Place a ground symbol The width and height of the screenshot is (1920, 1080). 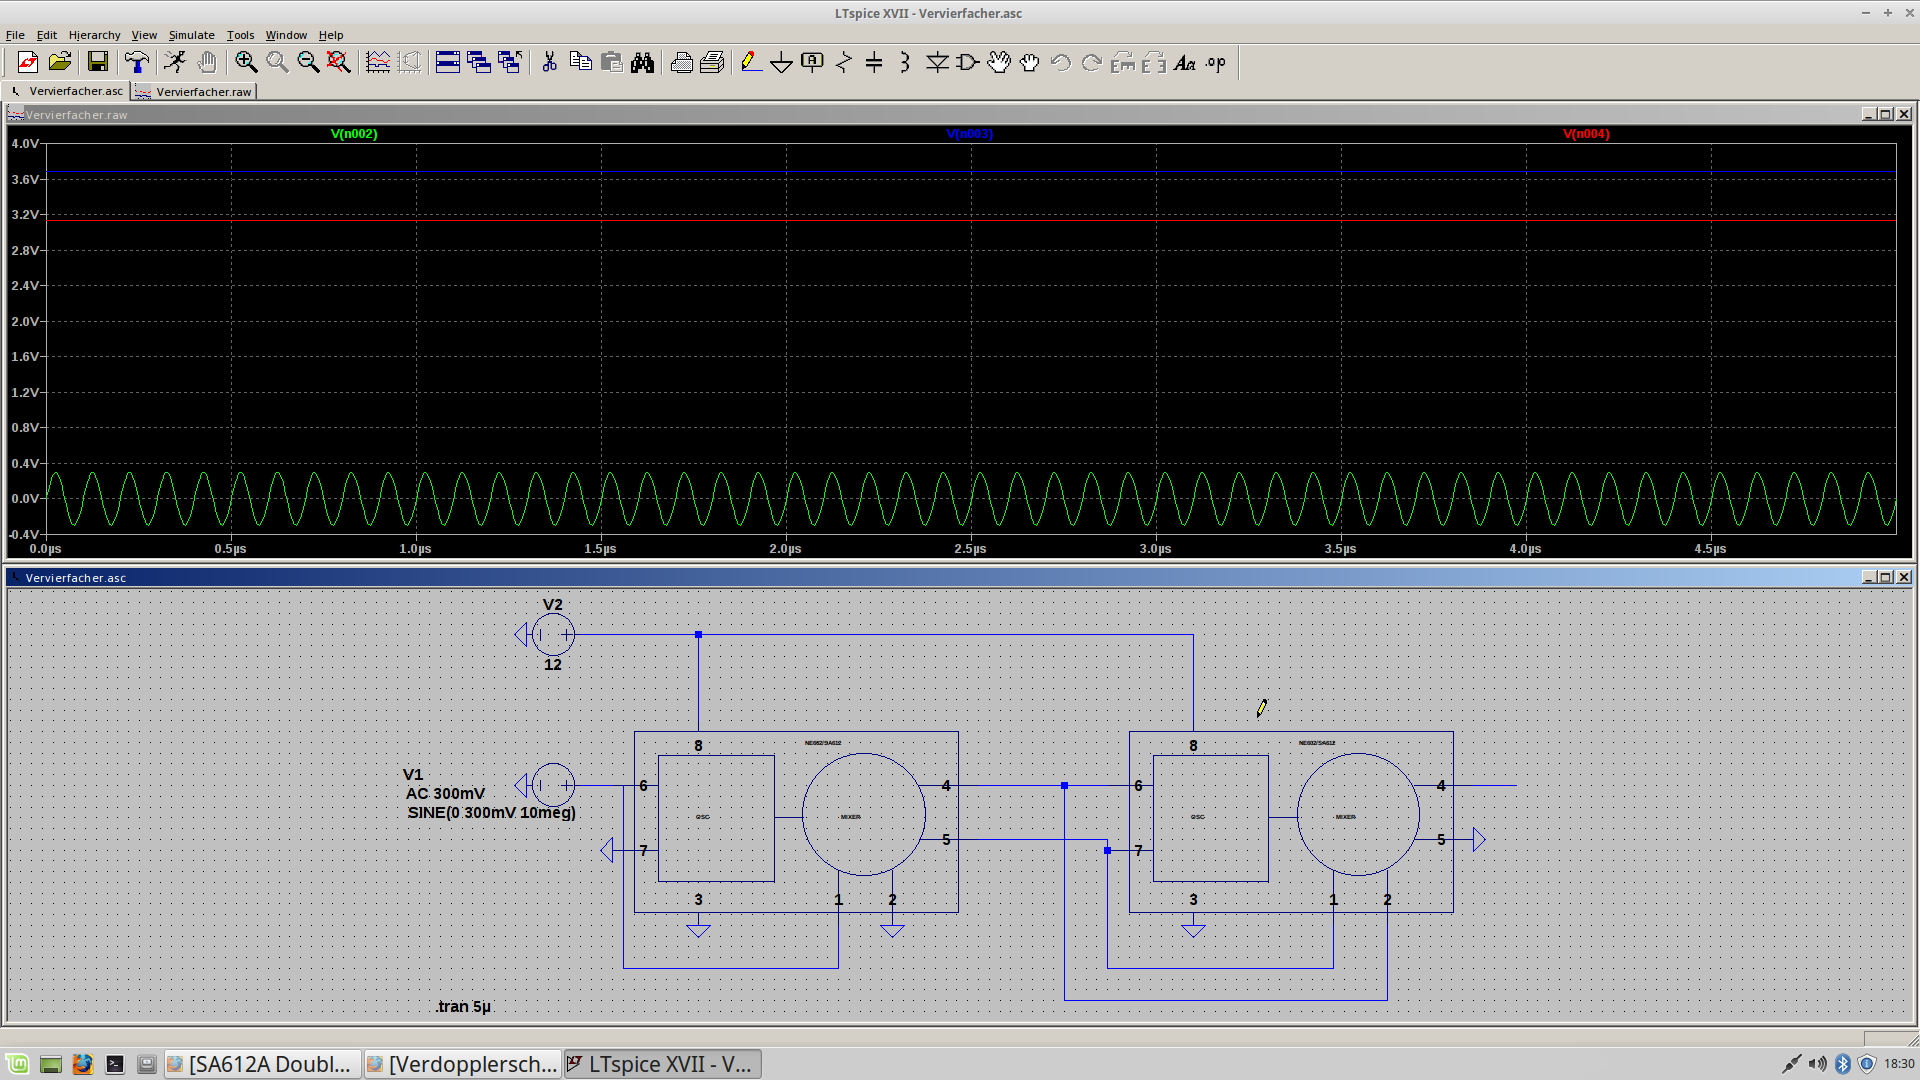pos(782,62)
